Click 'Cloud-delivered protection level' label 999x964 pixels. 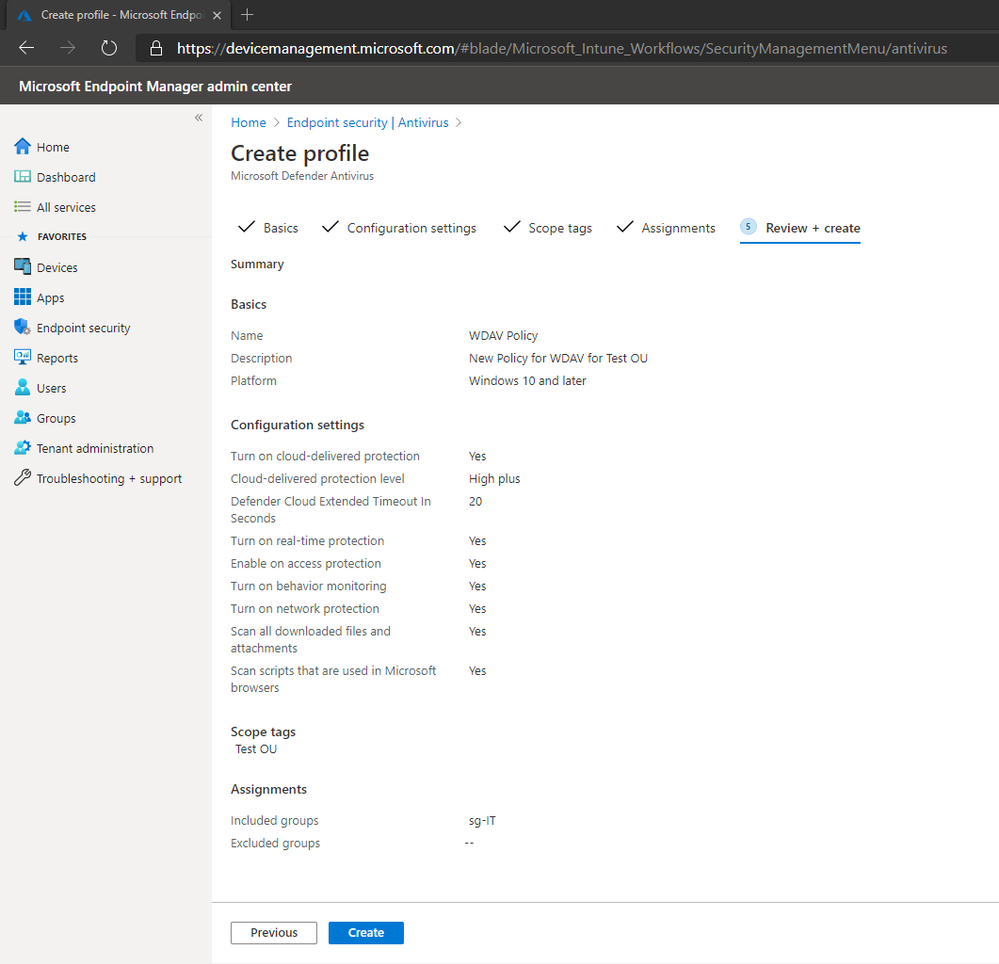point(317,478)
